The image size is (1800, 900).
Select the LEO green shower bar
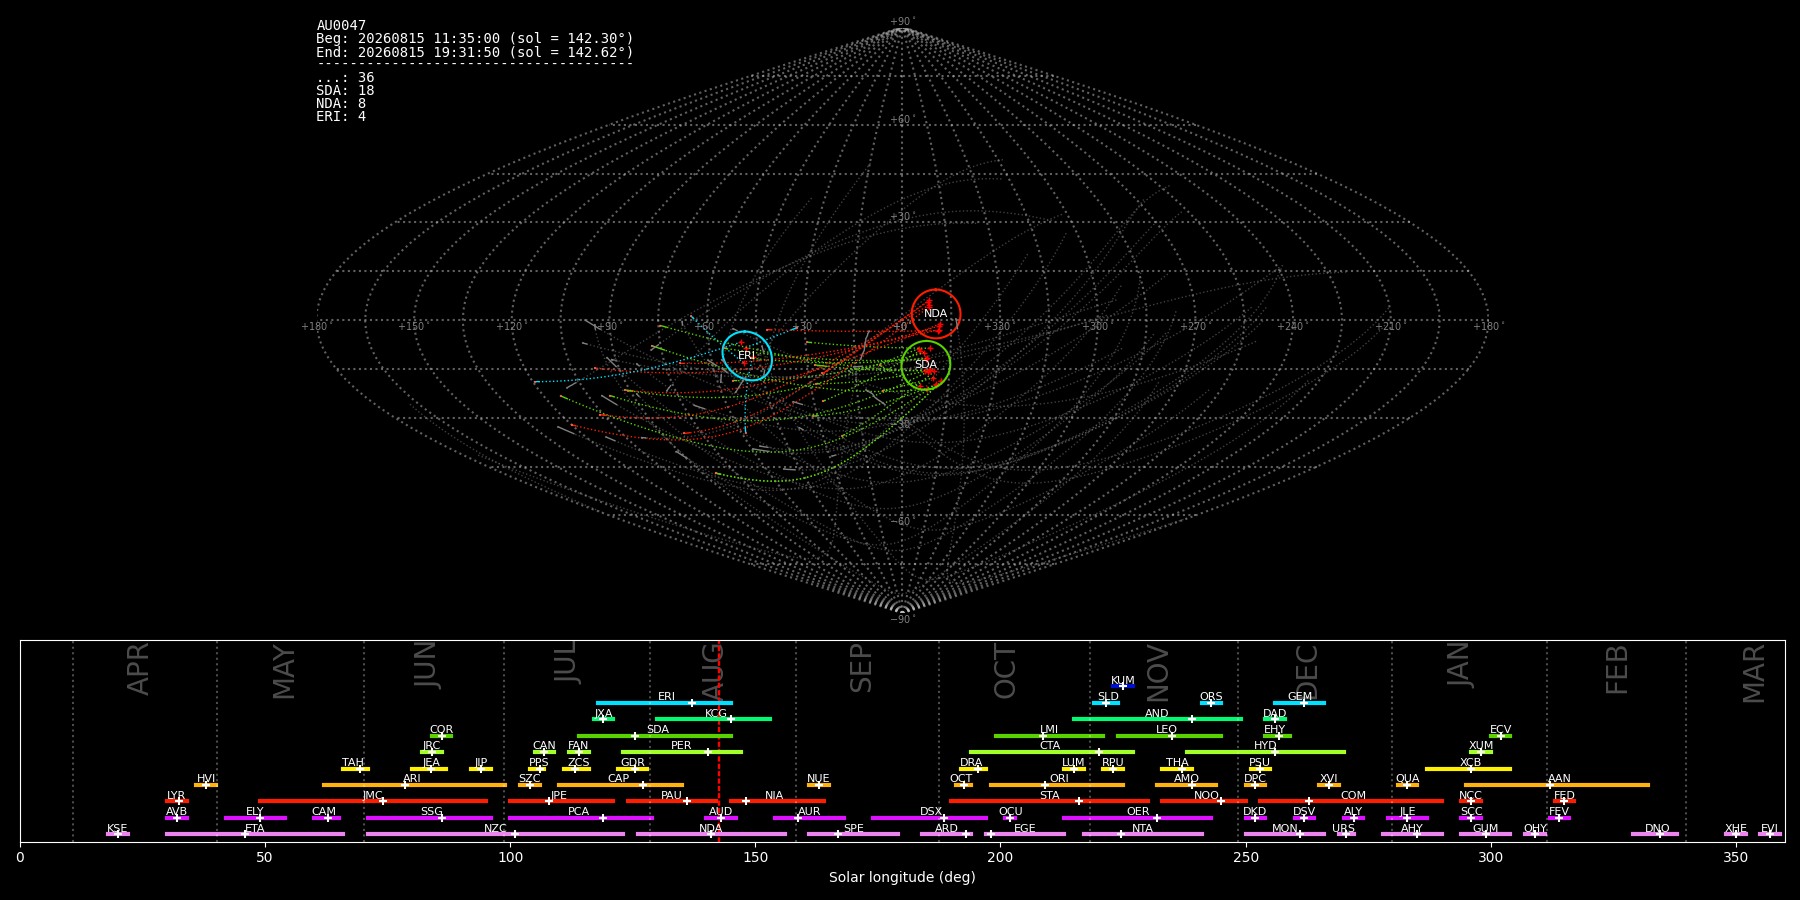(1169, 736)
